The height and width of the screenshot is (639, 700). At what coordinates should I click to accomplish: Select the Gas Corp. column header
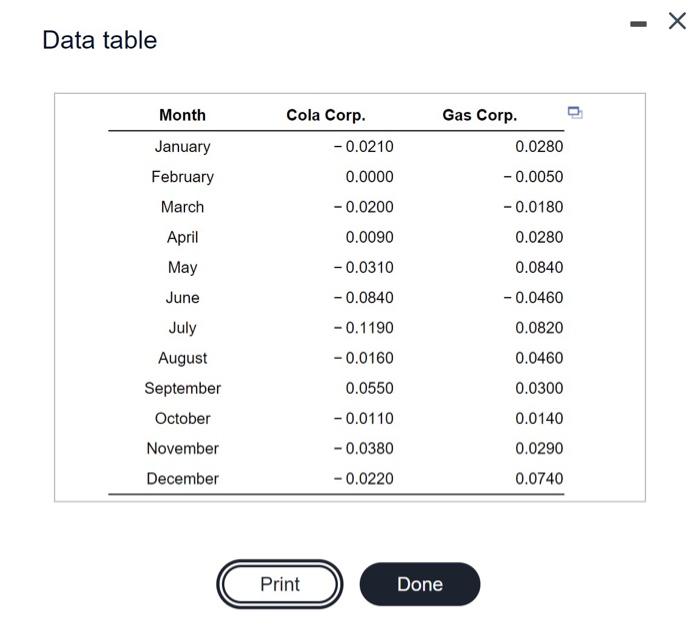coord(480,115)
